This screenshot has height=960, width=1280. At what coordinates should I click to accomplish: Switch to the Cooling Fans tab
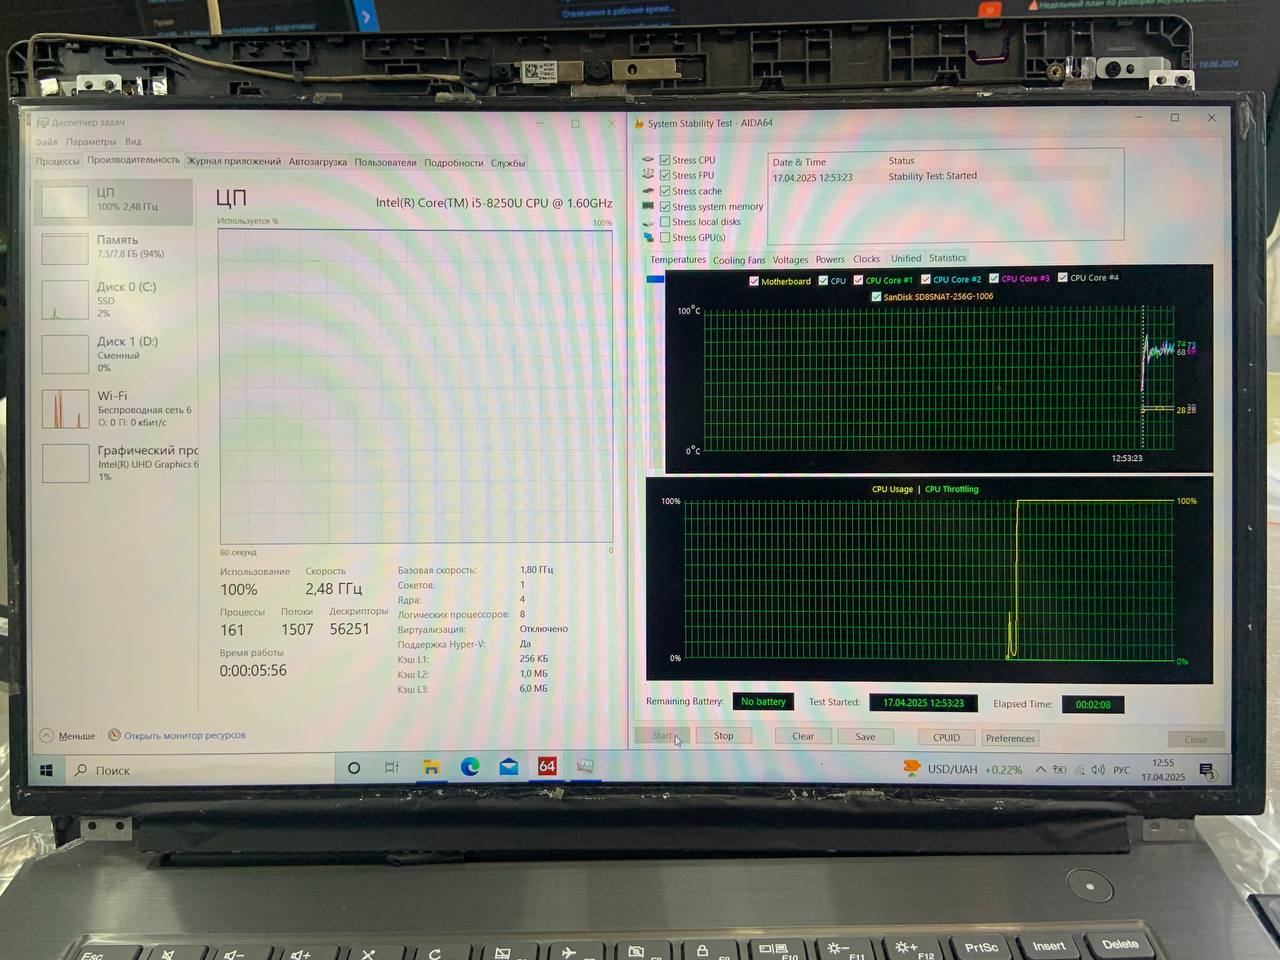739,260
